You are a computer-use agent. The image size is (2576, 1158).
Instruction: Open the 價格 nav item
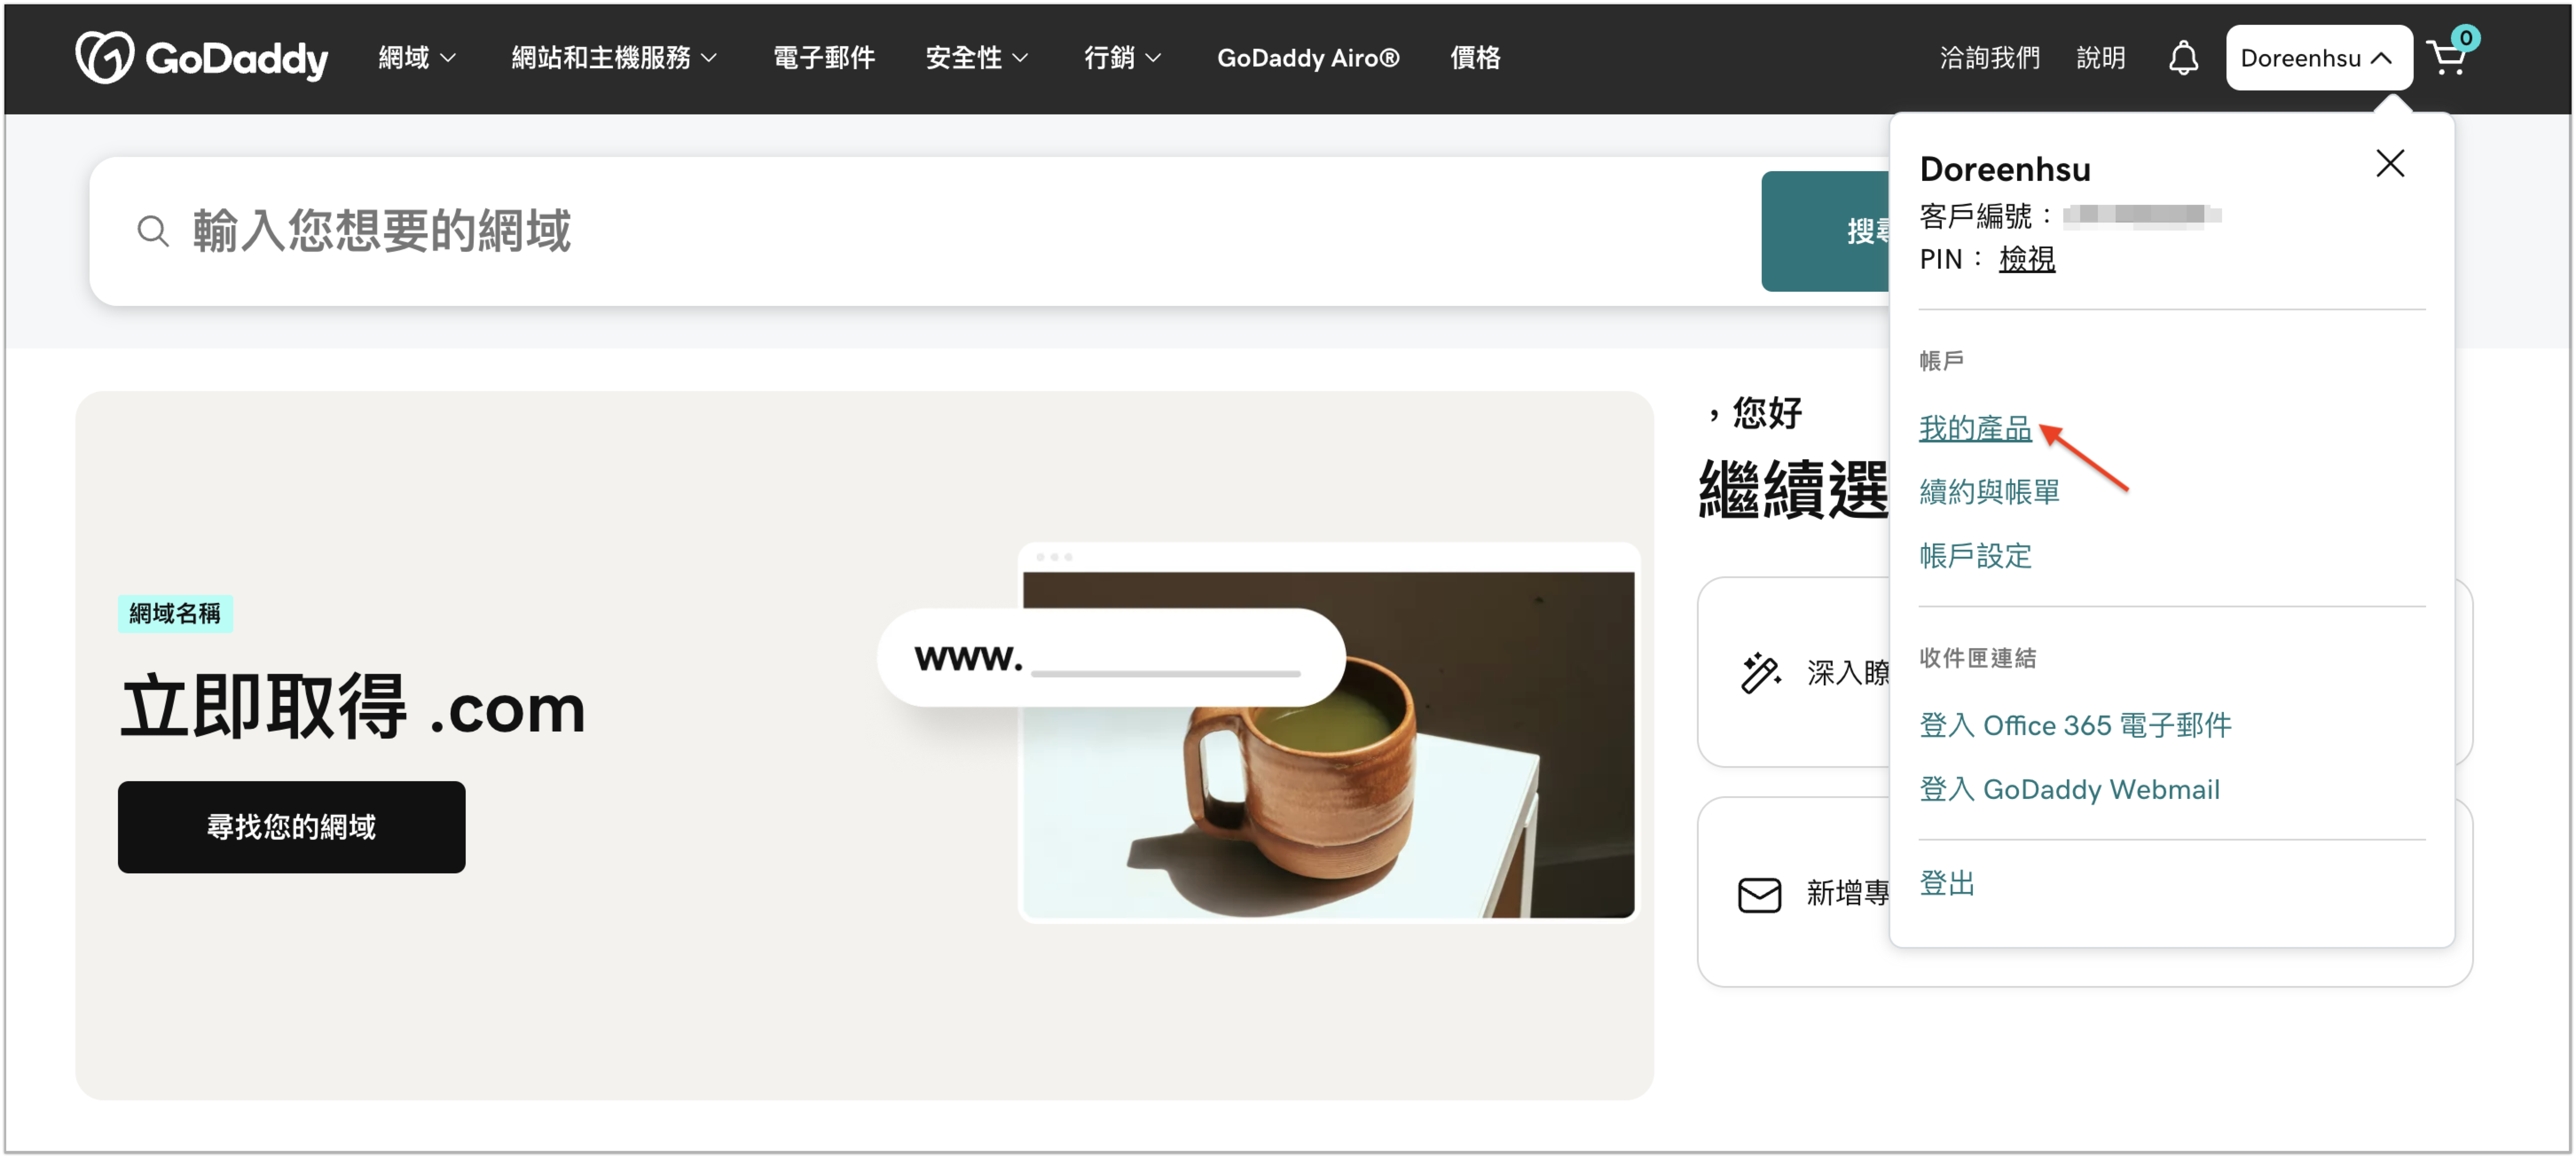coord(1475,58)
